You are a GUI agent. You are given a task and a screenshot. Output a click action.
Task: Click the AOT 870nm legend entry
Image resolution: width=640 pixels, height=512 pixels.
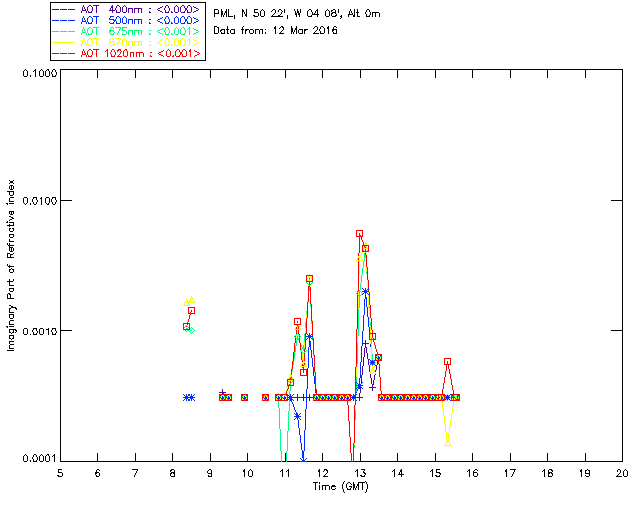pyautogui.click(x=127, y=42)
